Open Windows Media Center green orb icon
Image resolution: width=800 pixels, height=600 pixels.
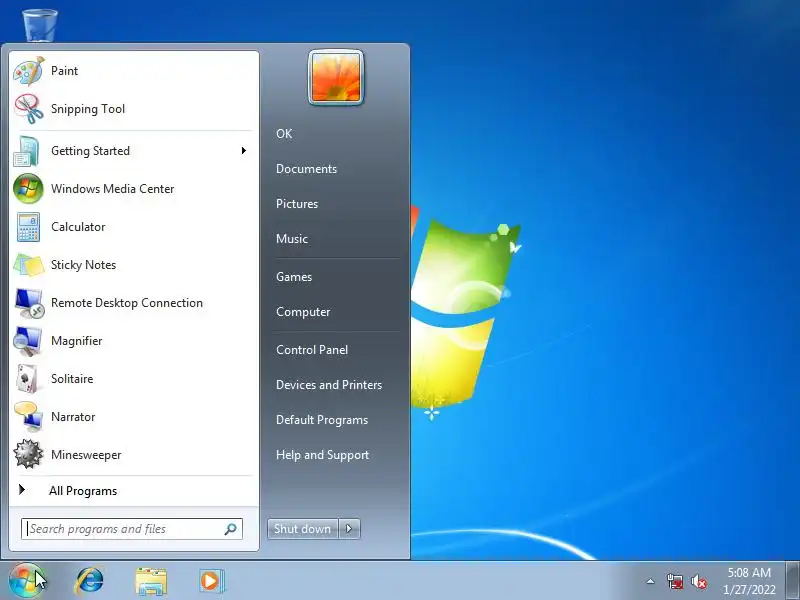coord(28,189)
